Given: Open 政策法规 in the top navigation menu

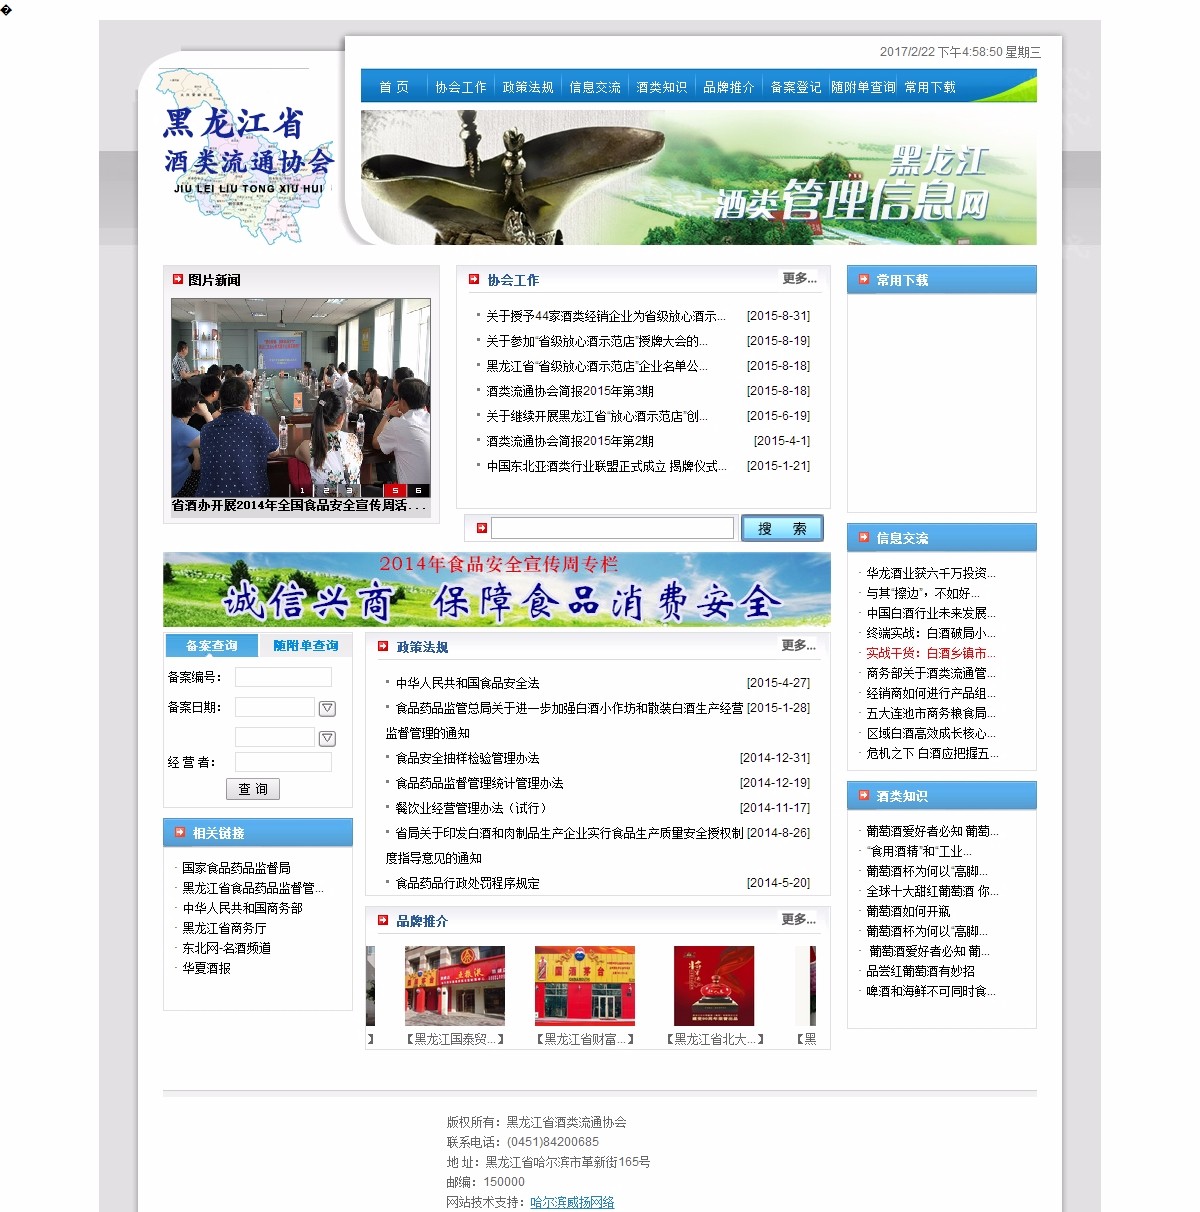Looking at the screenshot, I should pyautogui.click(x=528, y=88).
